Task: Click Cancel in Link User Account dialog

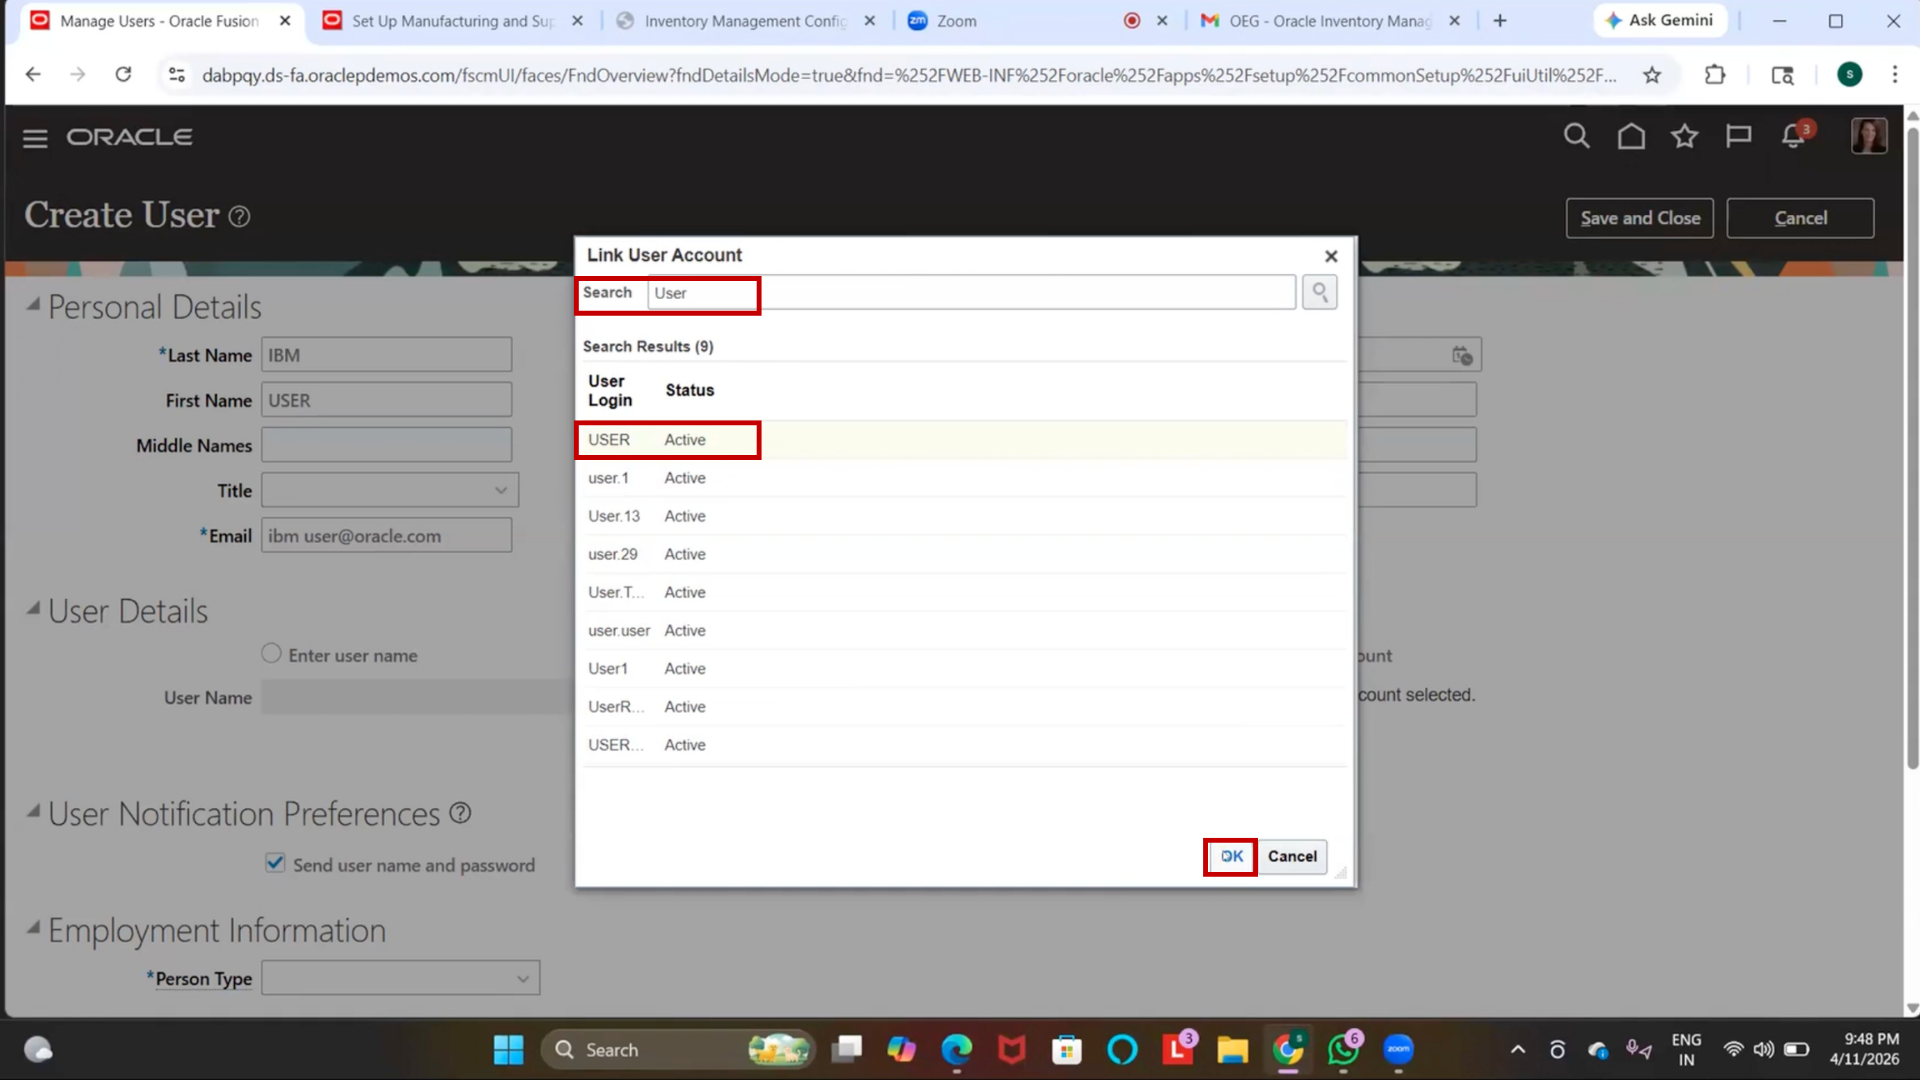Action: [x=1292, y=857]
